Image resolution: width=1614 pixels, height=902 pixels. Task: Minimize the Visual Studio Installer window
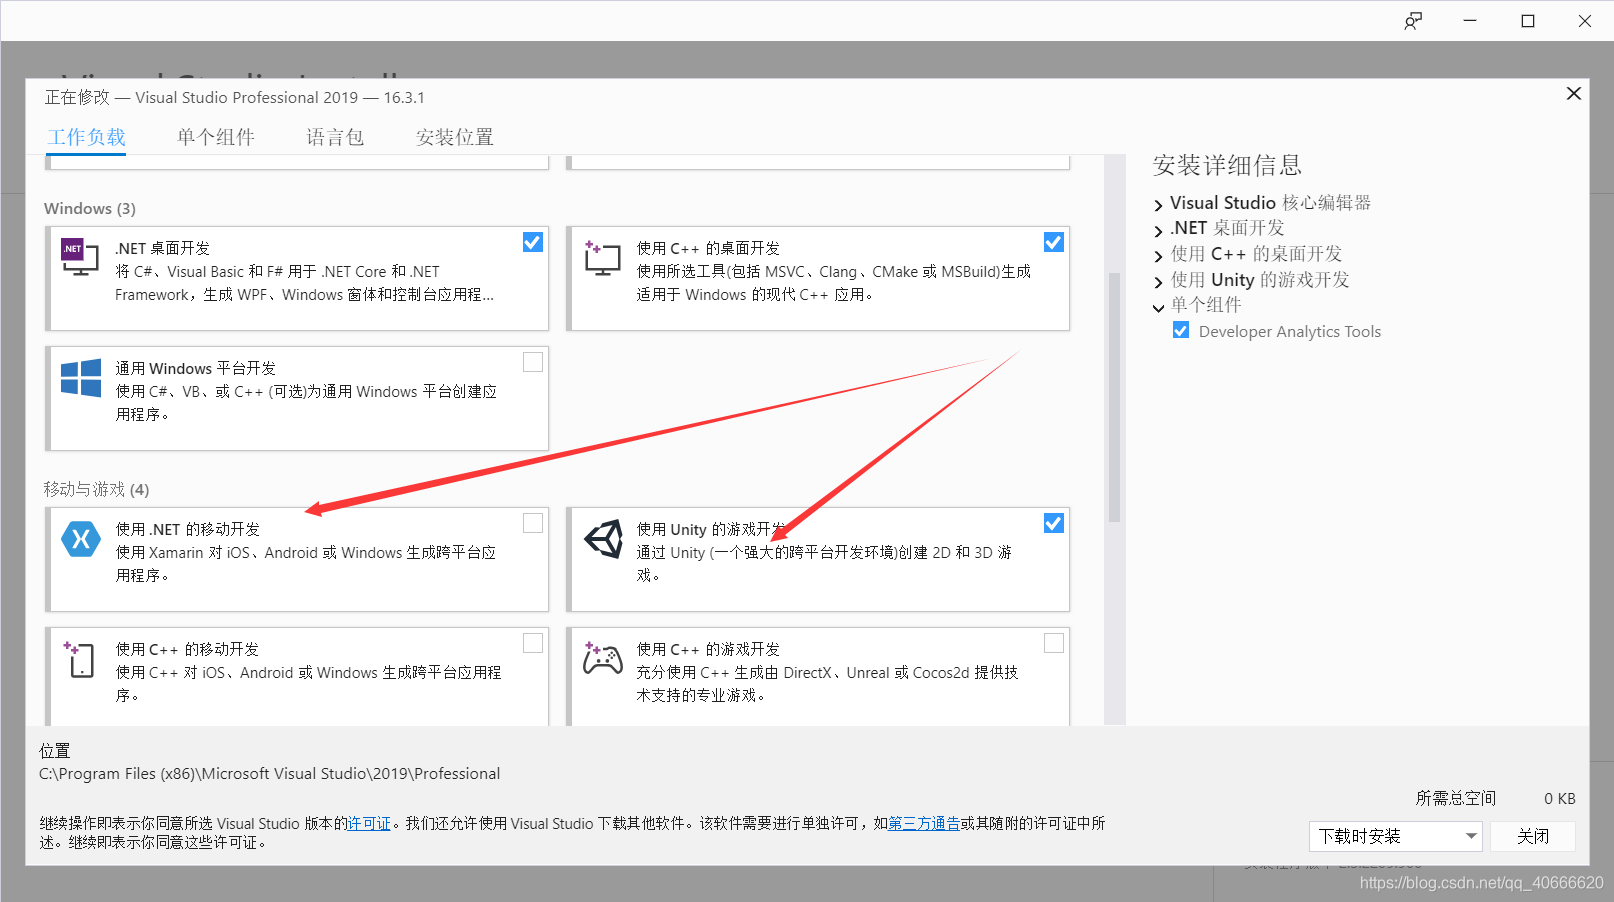[1470, 21]
